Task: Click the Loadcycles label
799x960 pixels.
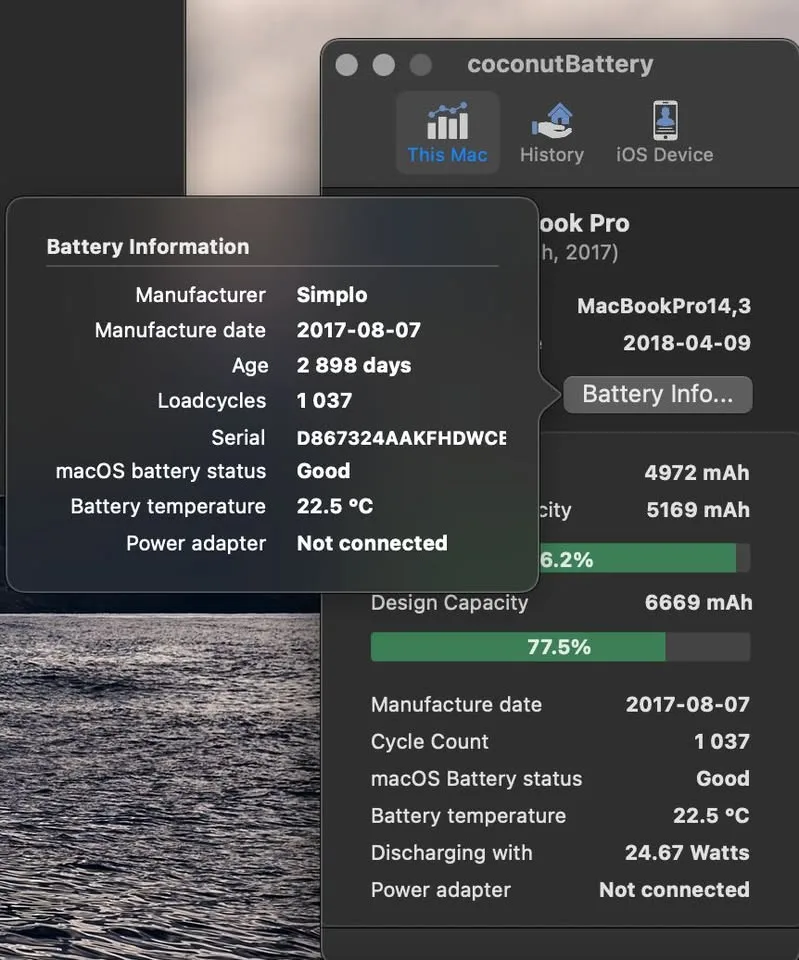Action: 212,400
